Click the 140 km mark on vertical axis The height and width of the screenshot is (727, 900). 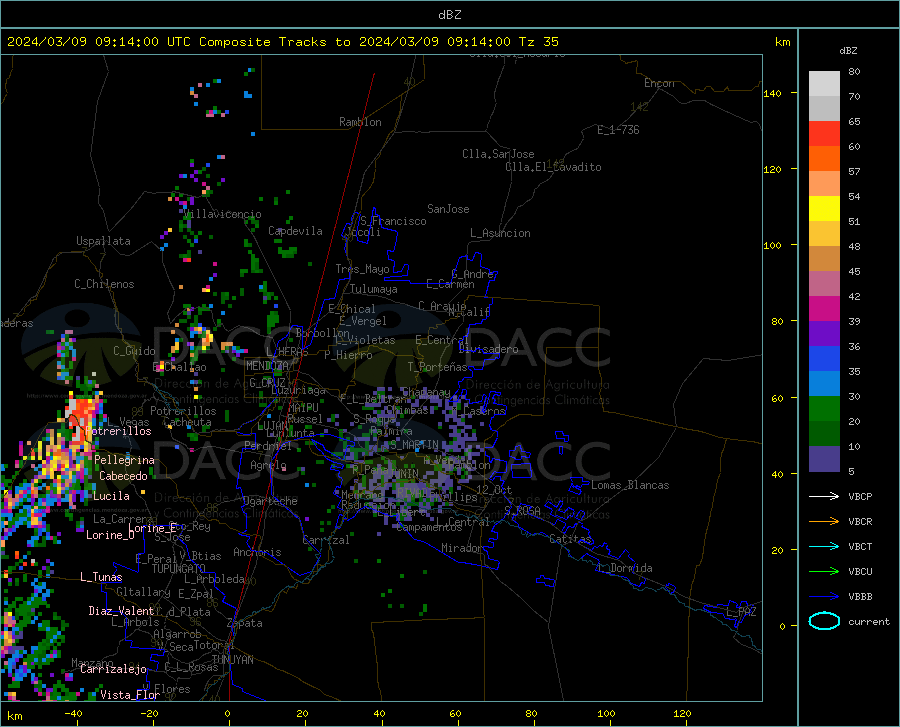(x=772, y=94)
